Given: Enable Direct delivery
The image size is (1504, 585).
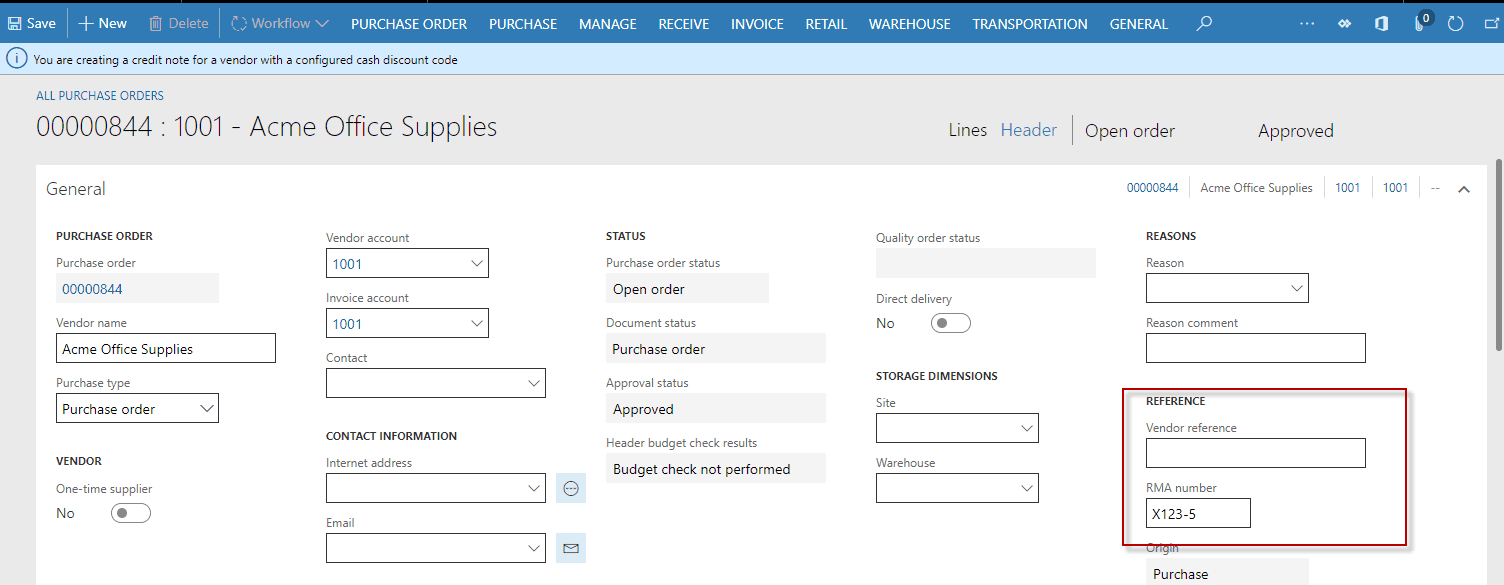Looking at the screenshot, I should click(950, 322).
